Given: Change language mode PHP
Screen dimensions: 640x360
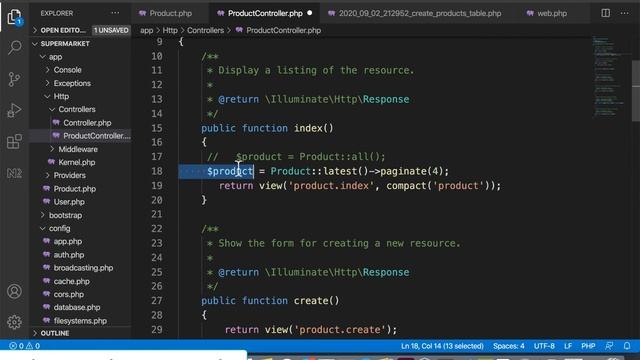Looking at the screenshot, I should pyautogui.click(x=588, y=346).
